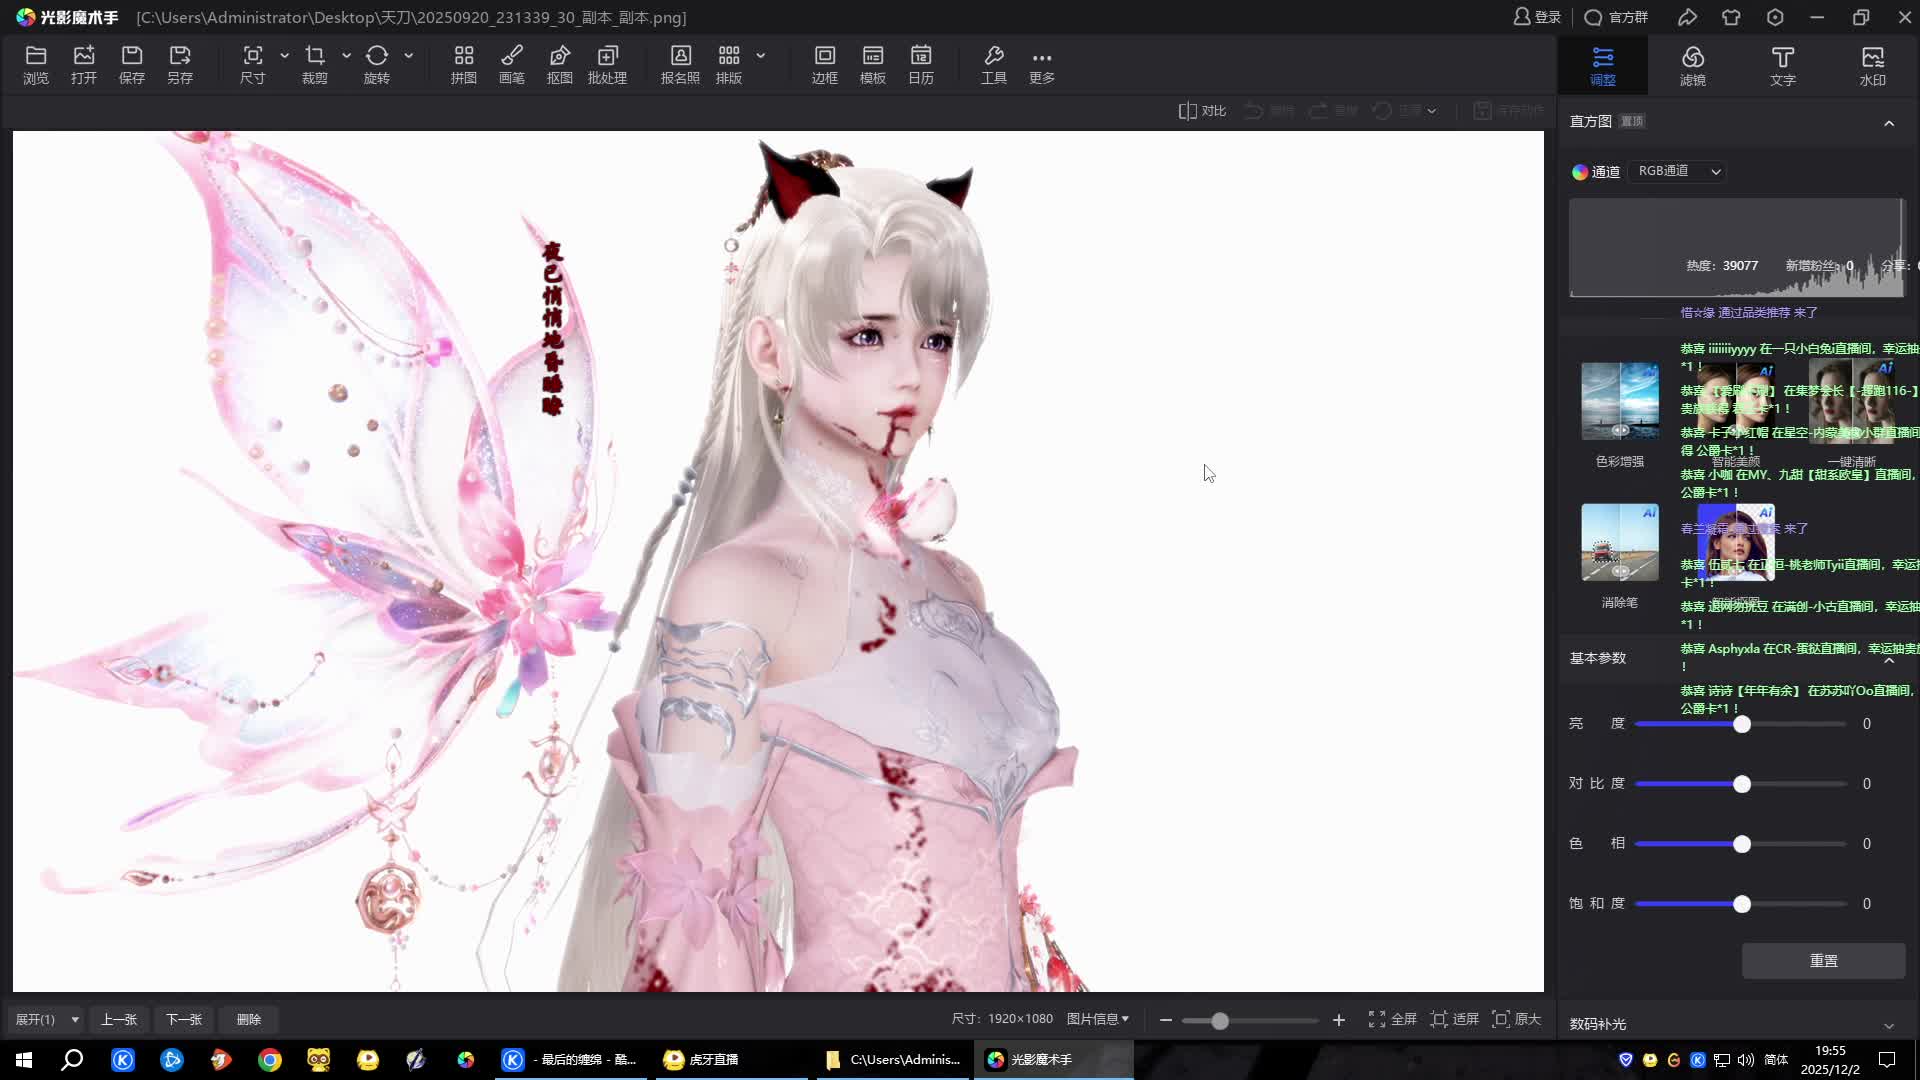Open the 拼图 collage tool
Viewport: 1920px width, 1080px height.
coord(463,64)
